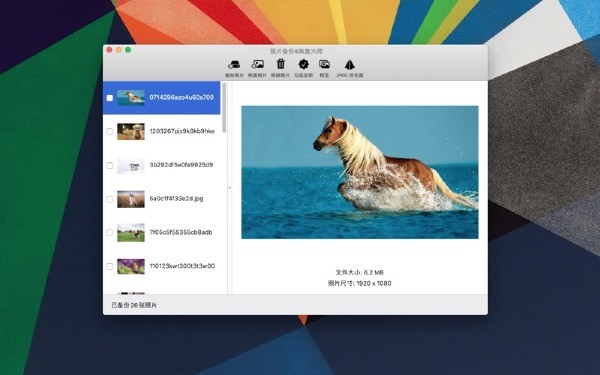The height and width of the screenshot is (375, 600).
Task: Click the large horse preview image
Action: point(360,172)
